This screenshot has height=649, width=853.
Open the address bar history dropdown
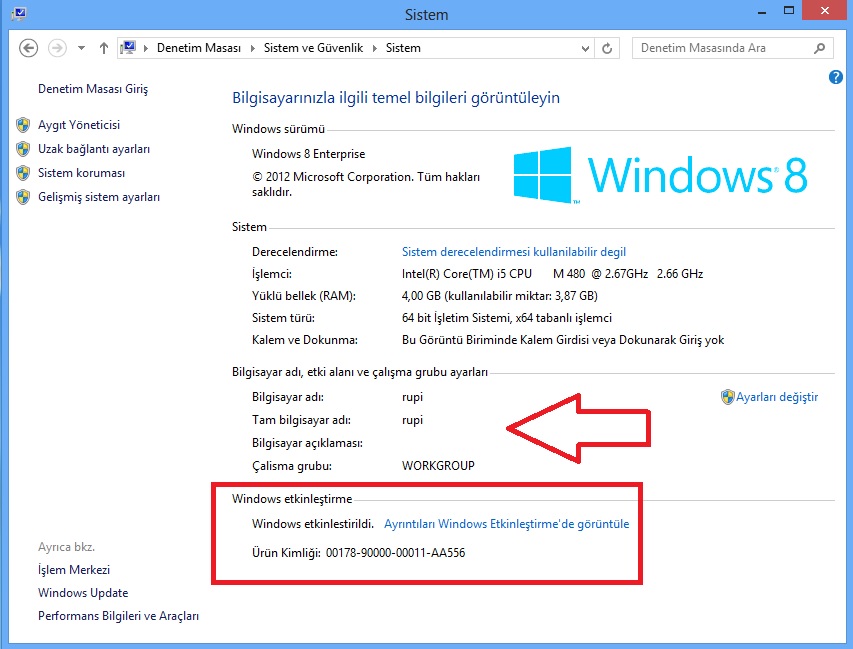pyautogui.click(x=585, y=48)
